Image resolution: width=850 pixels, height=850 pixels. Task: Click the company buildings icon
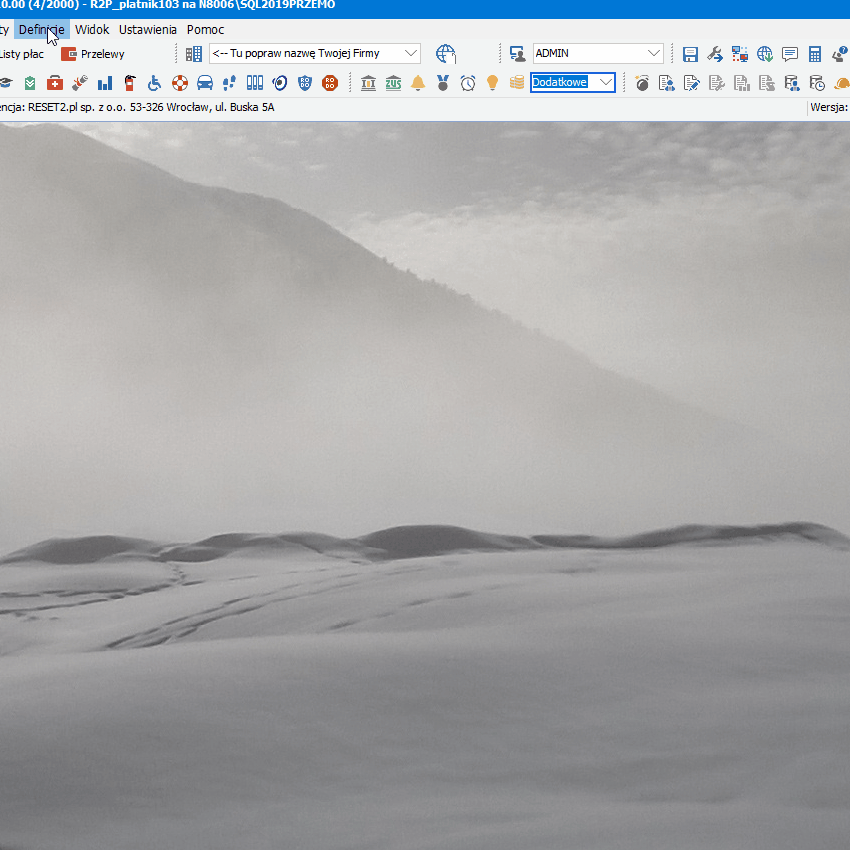tap(194, 54)
